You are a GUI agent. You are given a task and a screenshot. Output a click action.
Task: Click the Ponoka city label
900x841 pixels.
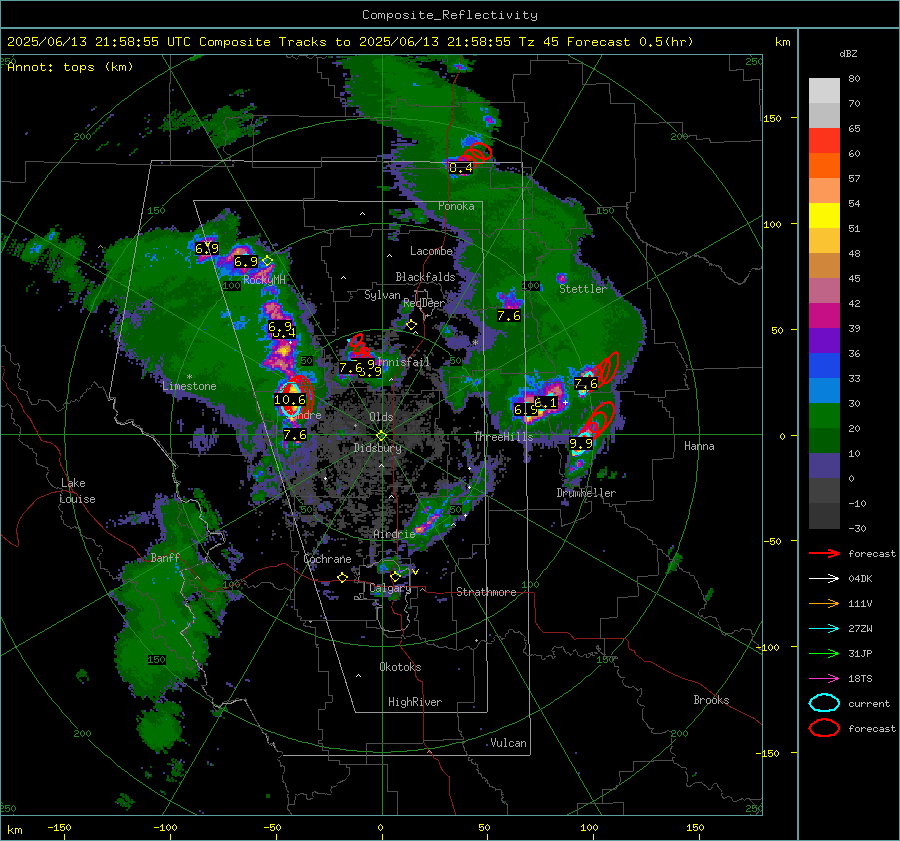pos(456,206)
